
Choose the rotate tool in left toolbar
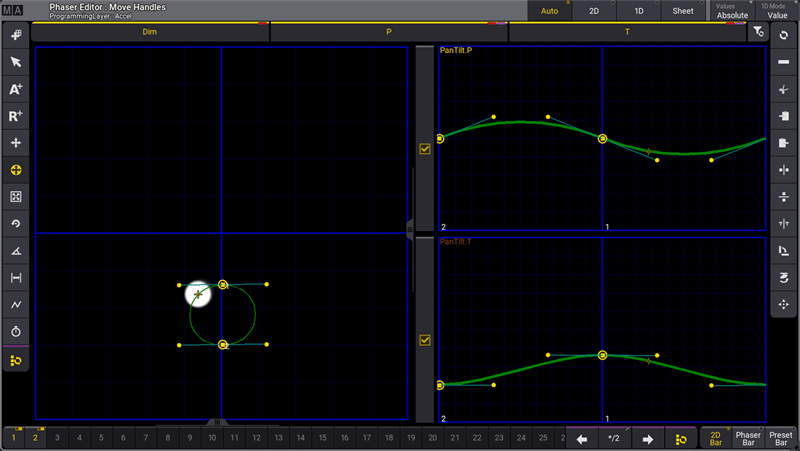[x=15, y=224]
